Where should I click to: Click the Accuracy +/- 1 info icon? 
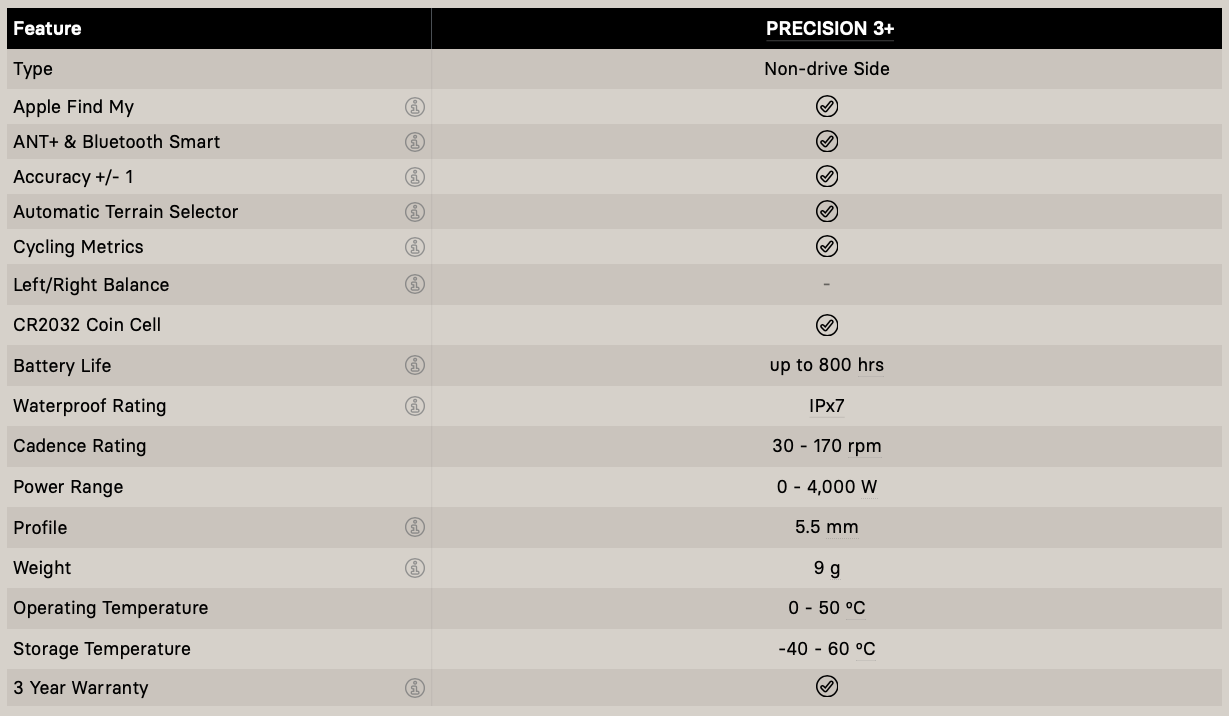[x=415, y=177]
